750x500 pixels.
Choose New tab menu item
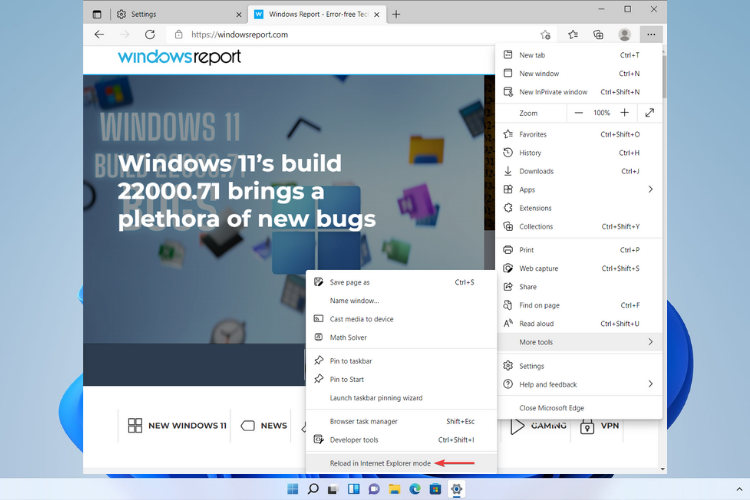[579, 55]
